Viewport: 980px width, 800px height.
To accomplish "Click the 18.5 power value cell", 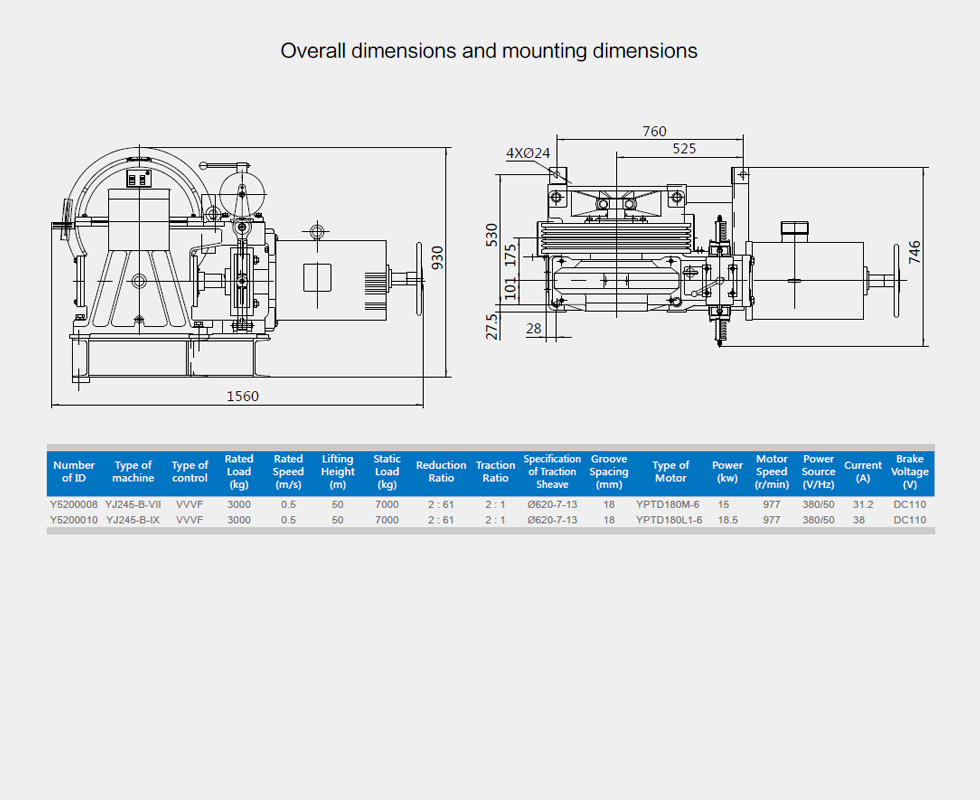I will click(727, 520).
